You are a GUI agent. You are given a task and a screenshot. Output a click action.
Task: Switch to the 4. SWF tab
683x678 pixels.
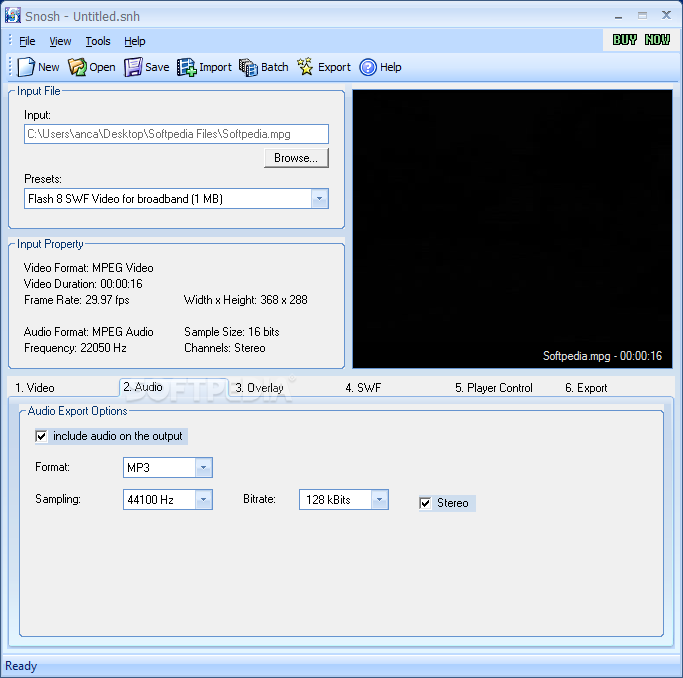point(363,388)
